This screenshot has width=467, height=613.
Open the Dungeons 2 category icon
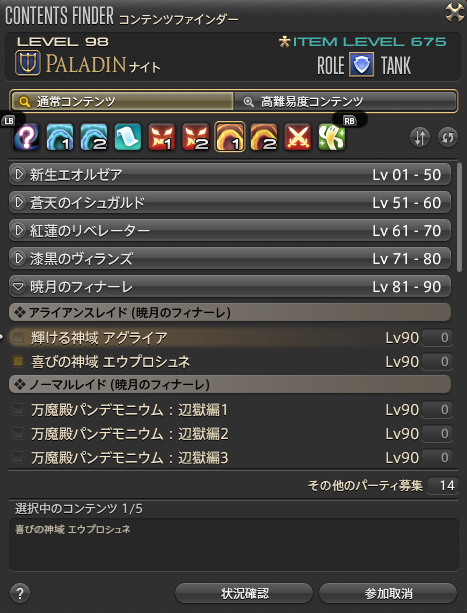click(94, 137)
